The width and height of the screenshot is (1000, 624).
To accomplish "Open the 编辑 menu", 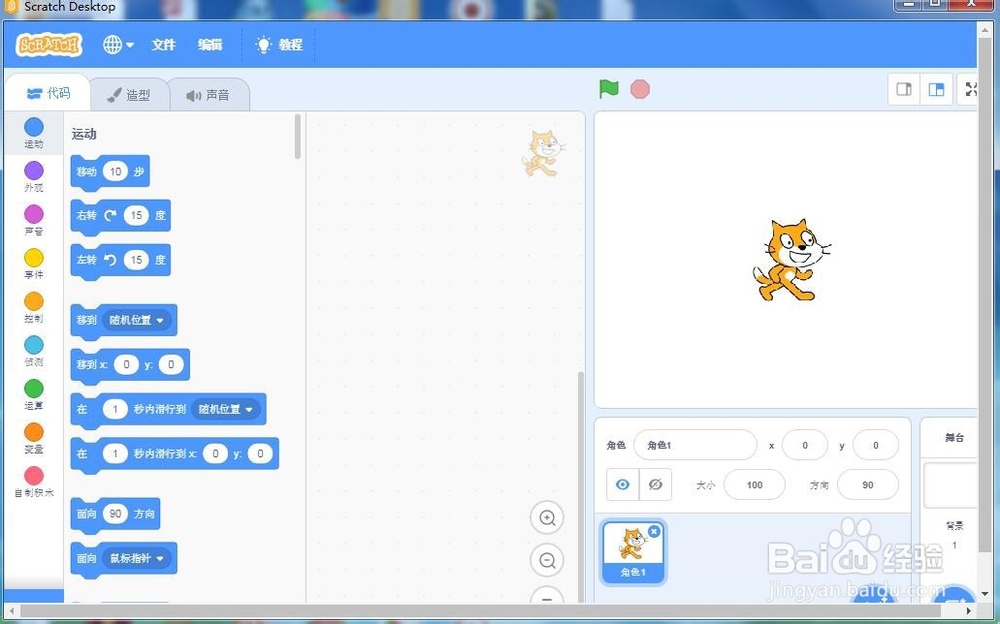I will (210, 45).
